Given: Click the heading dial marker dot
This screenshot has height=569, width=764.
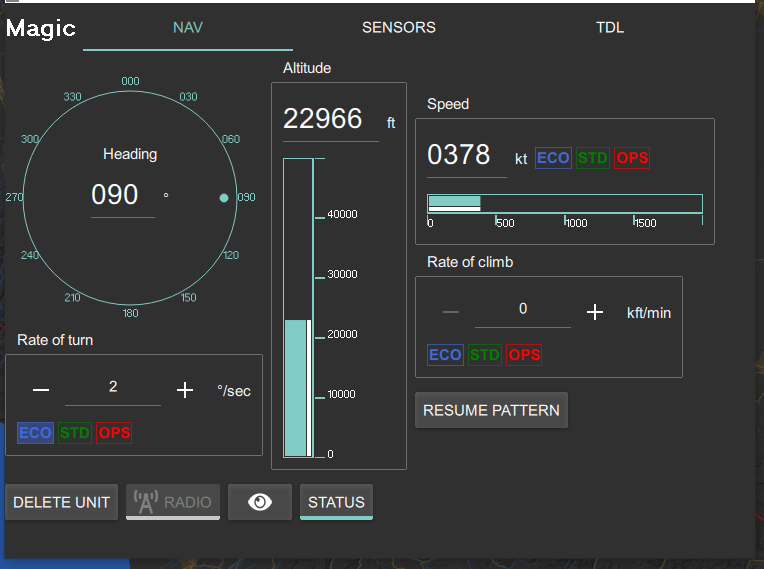Looking at the screenshot, I should pos(224,198).
